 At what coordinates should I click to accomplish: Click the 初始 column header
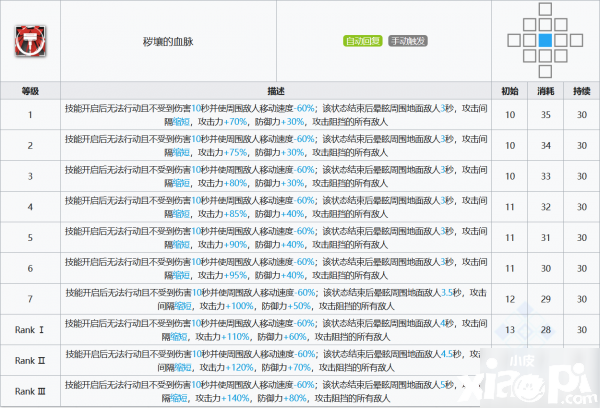[x=510, y=91]
